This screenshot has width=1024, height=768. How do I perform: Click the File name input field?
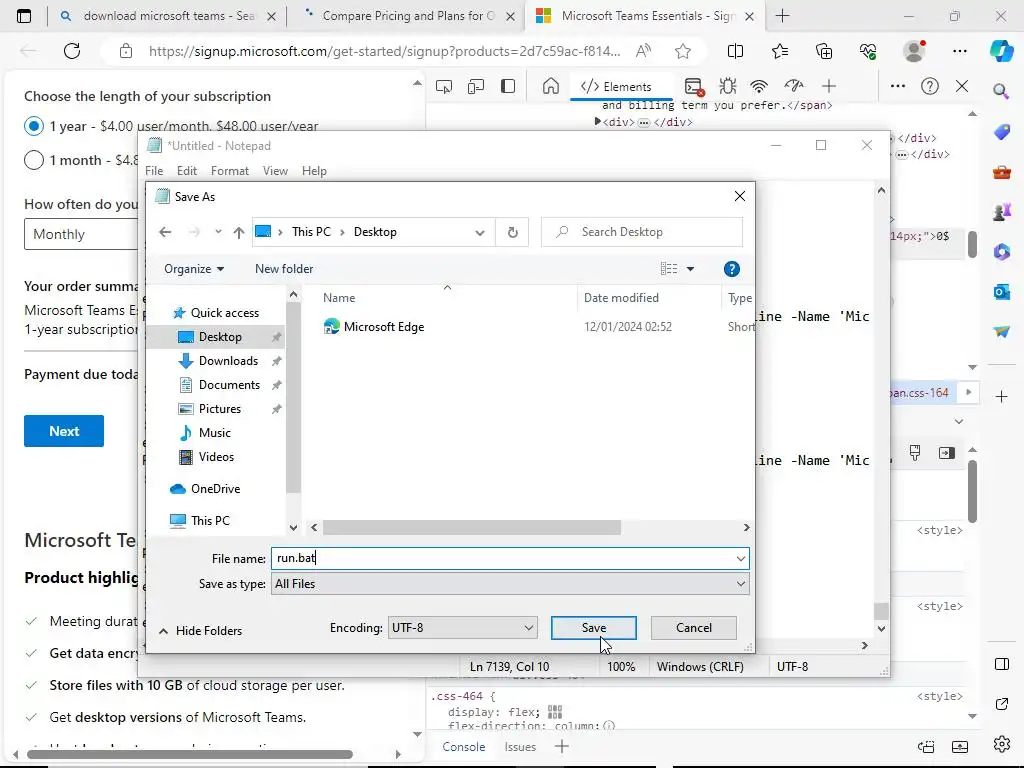click(503, 558)
